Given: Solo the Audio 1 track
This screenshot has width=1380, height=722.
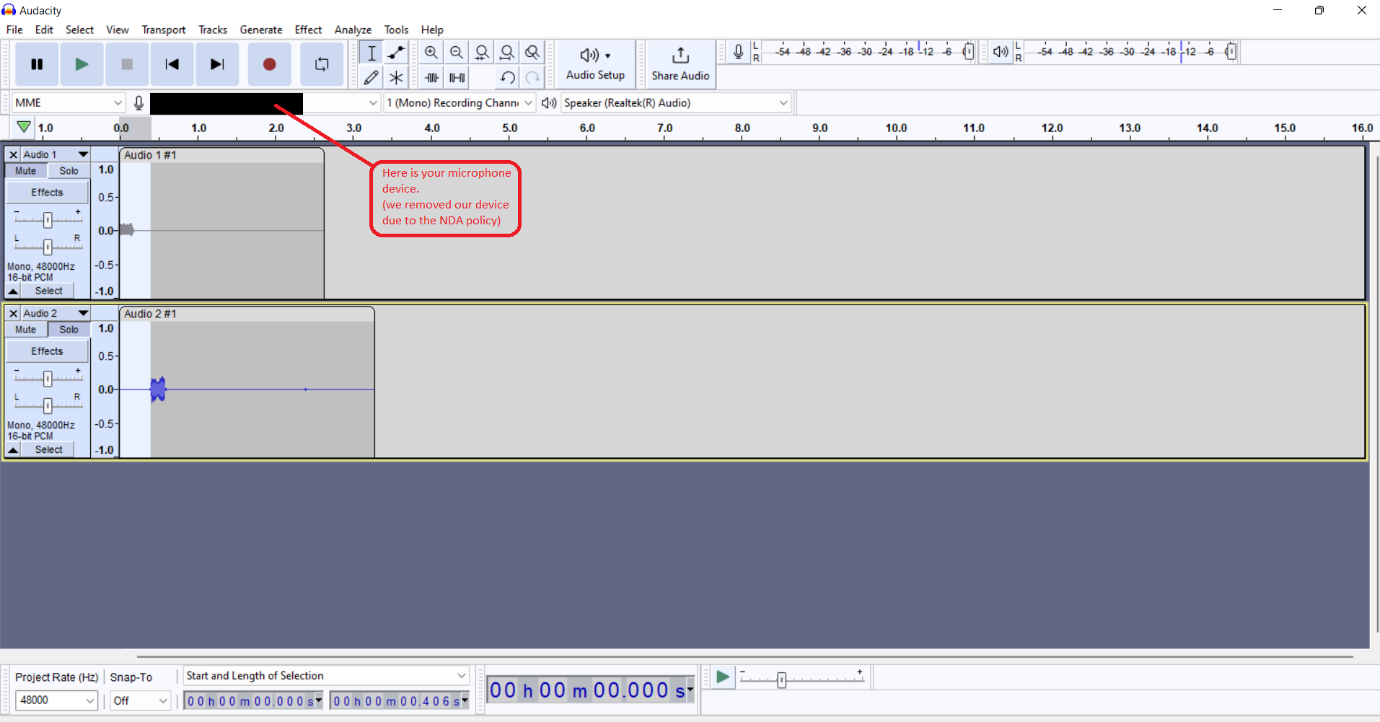Looking at the screenshot, I should coord(69,171).
